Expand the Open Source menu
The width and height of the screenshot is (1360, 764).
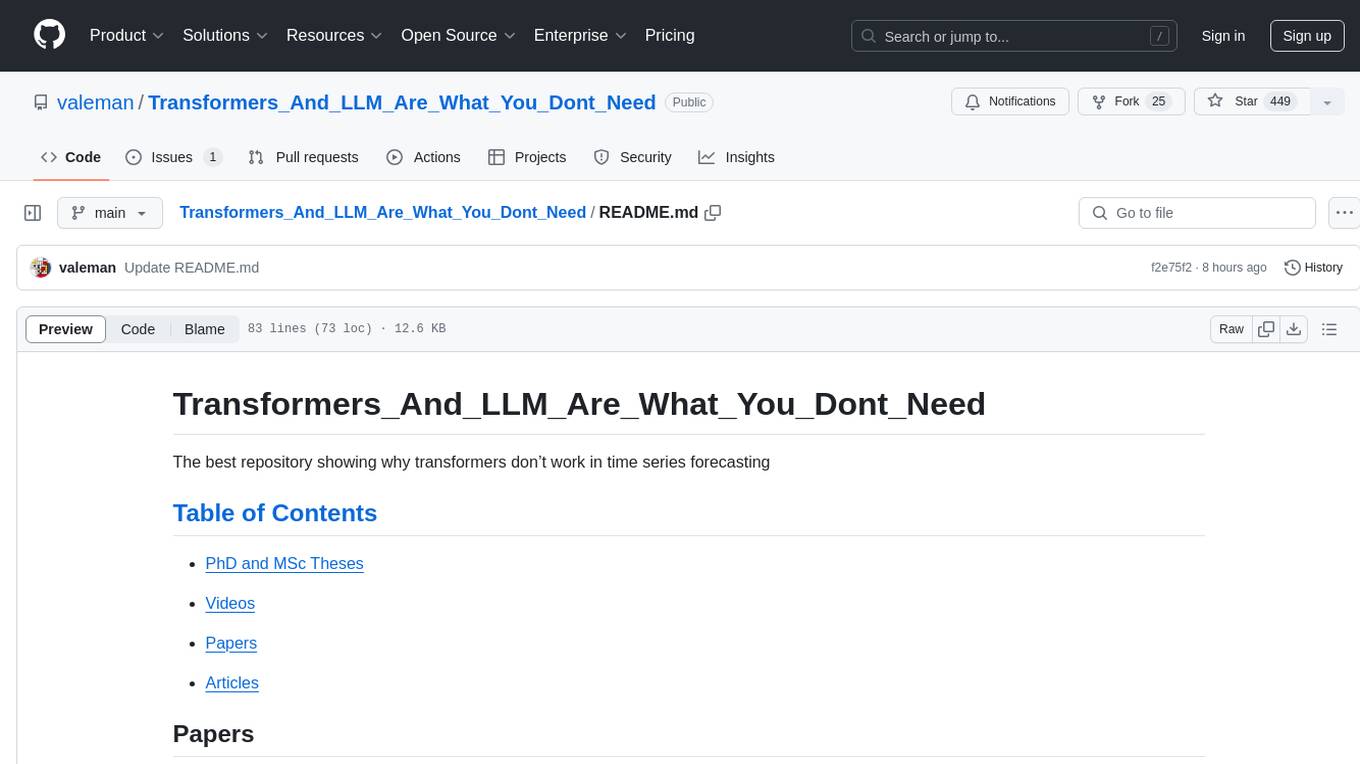pos(458,35)
